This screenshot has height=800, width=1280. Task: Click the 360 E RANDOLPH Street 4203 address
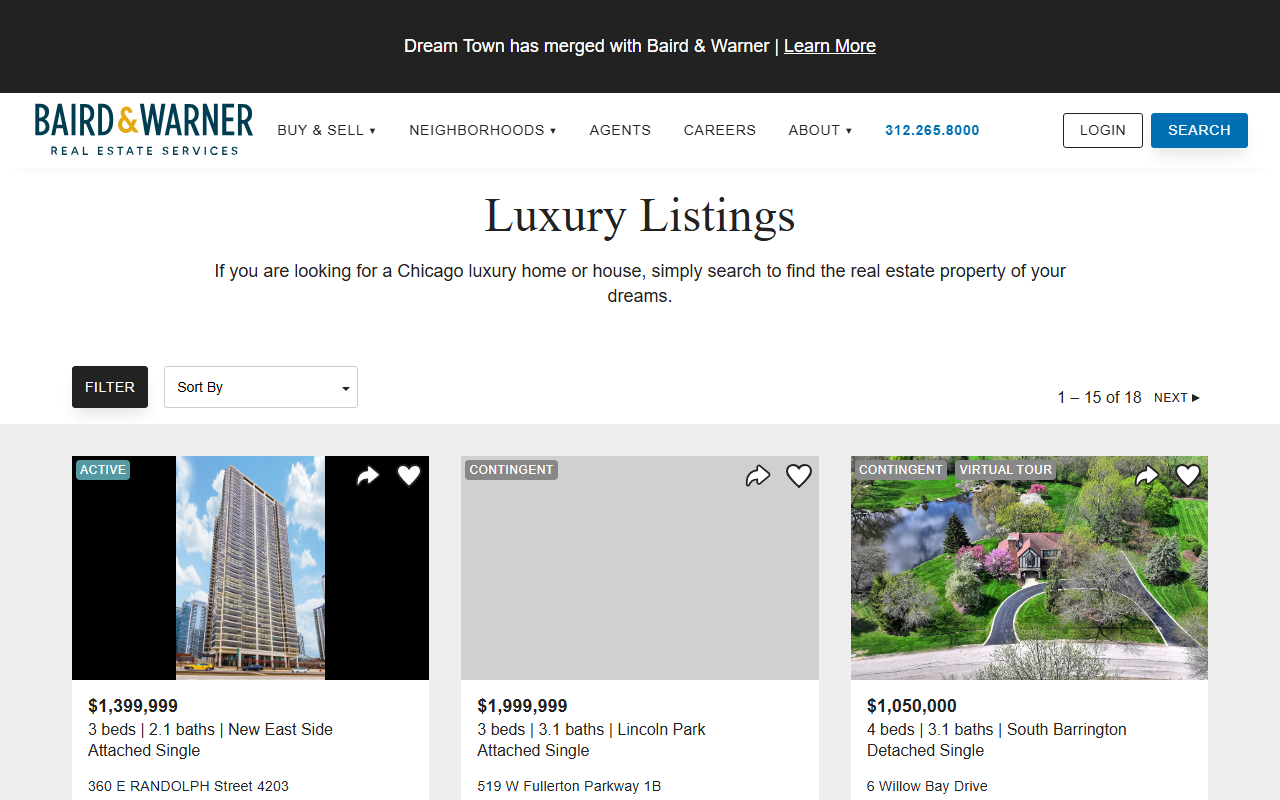click(188, 786)
